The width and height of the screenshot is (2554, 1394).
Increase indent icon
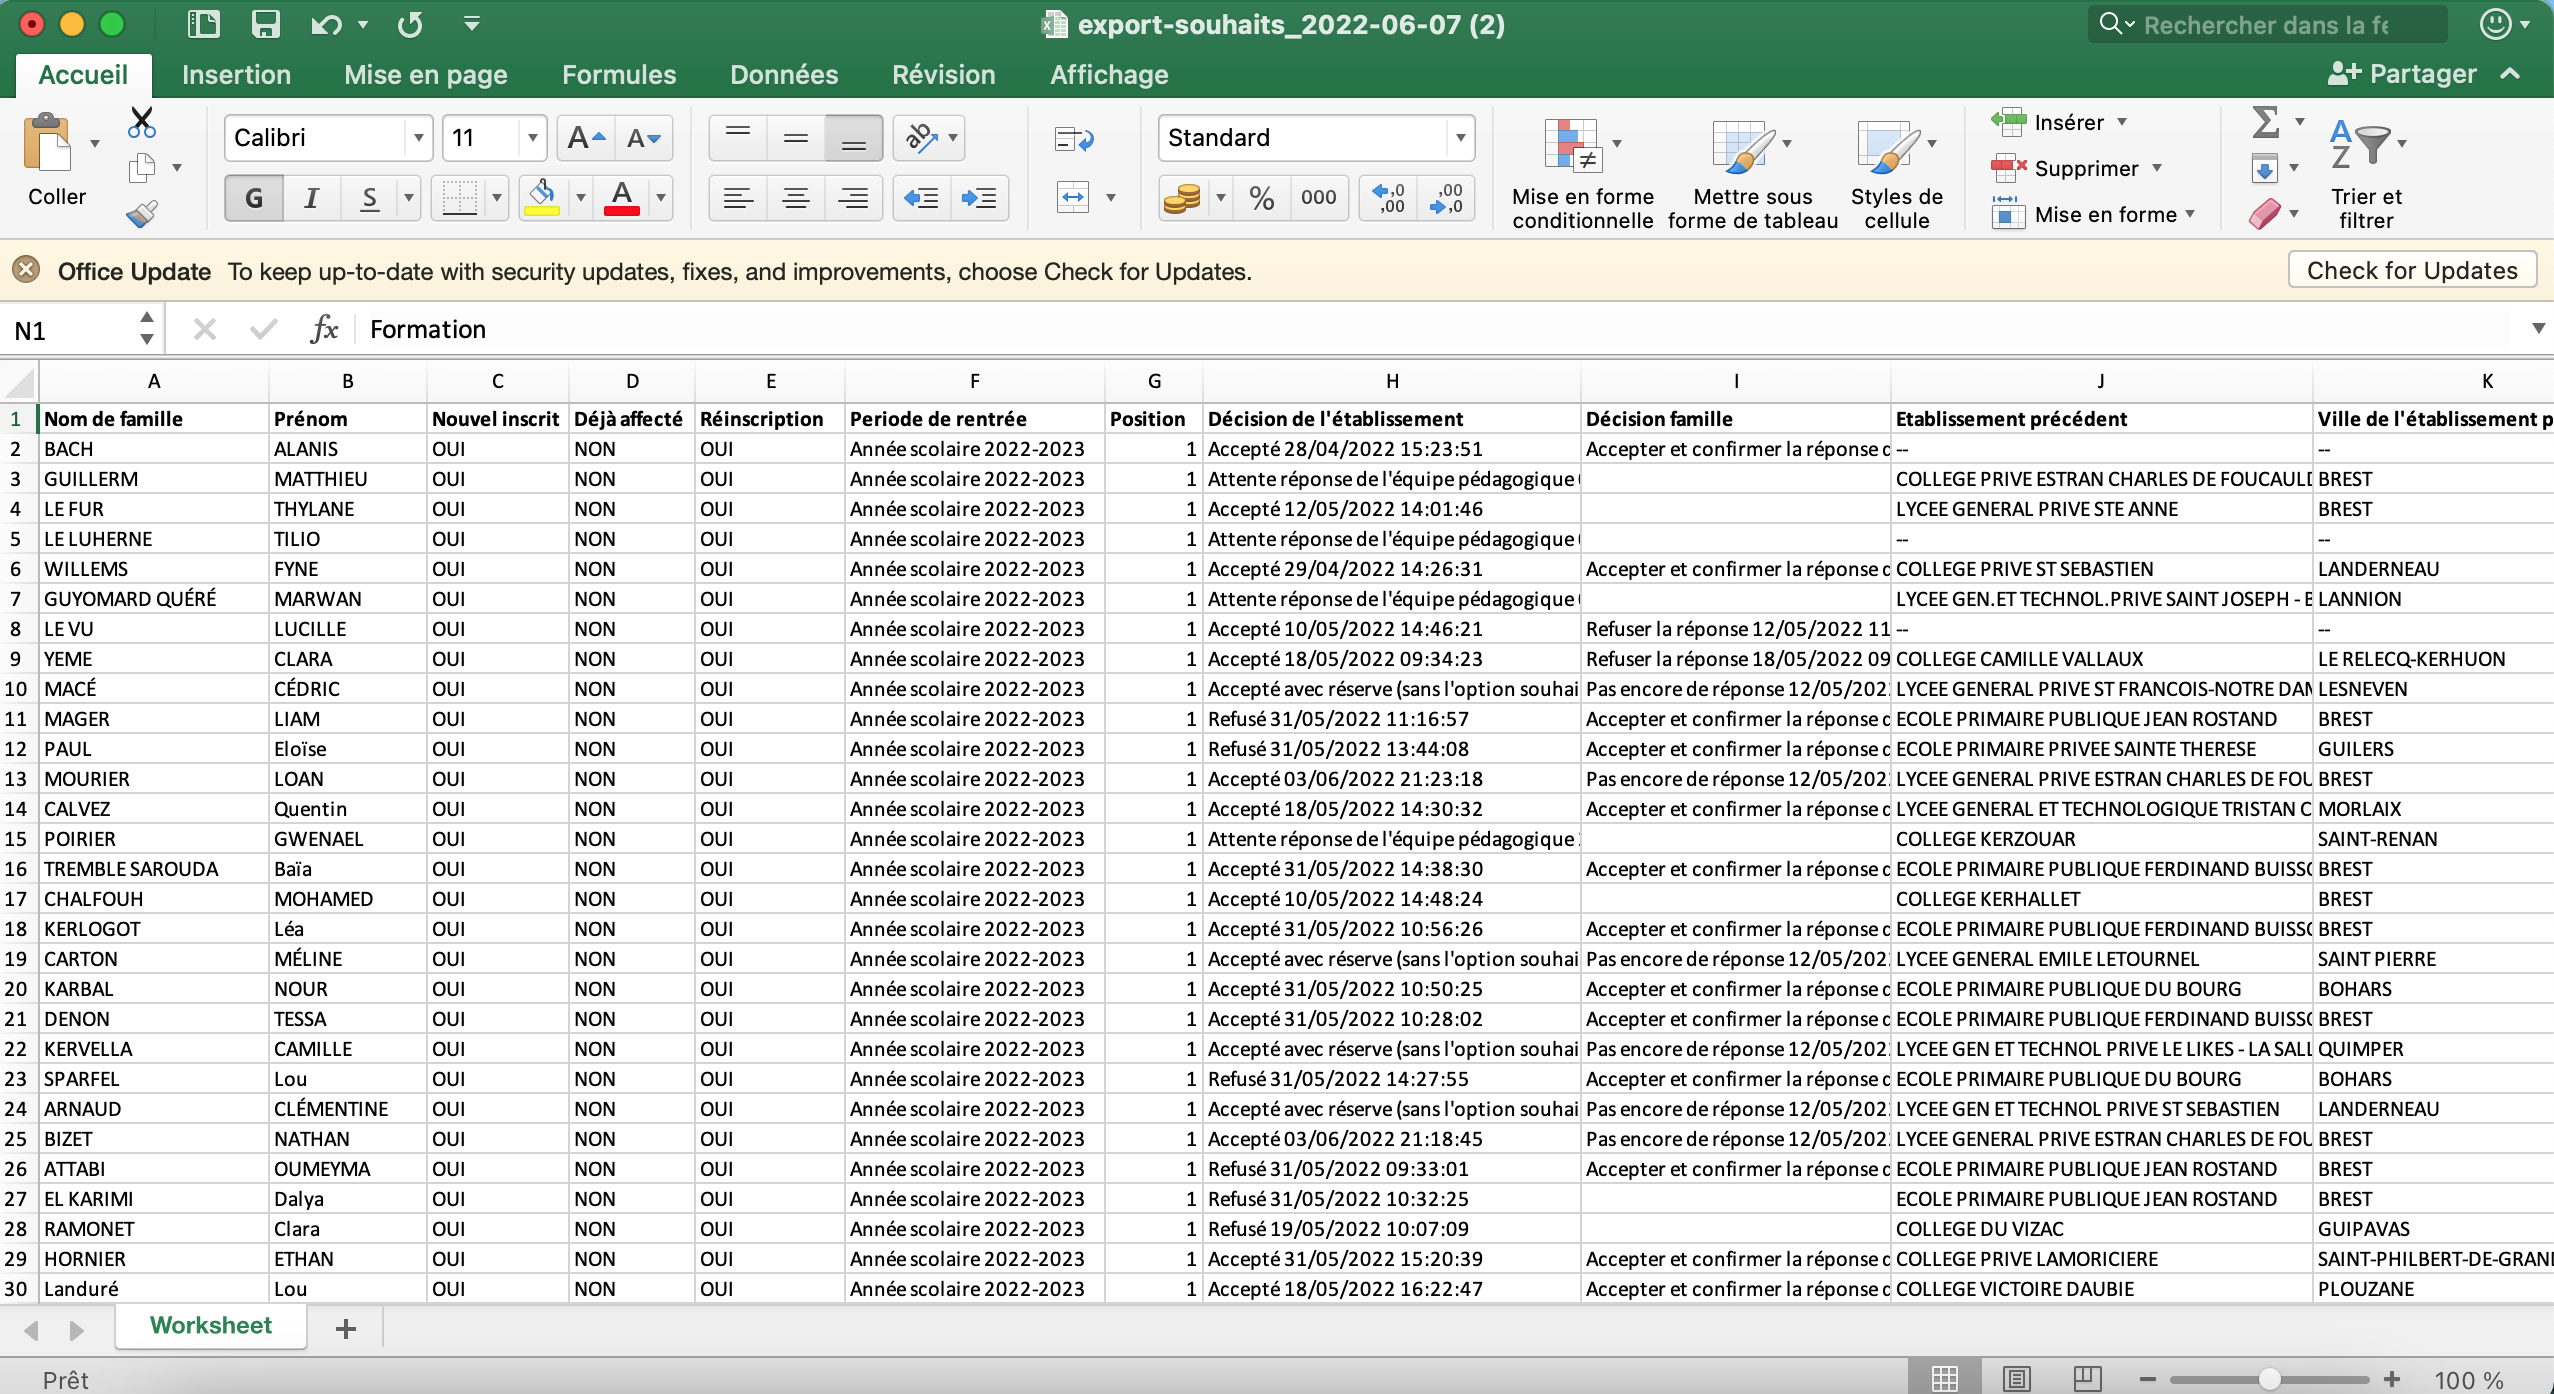click(x=978, y=198)
